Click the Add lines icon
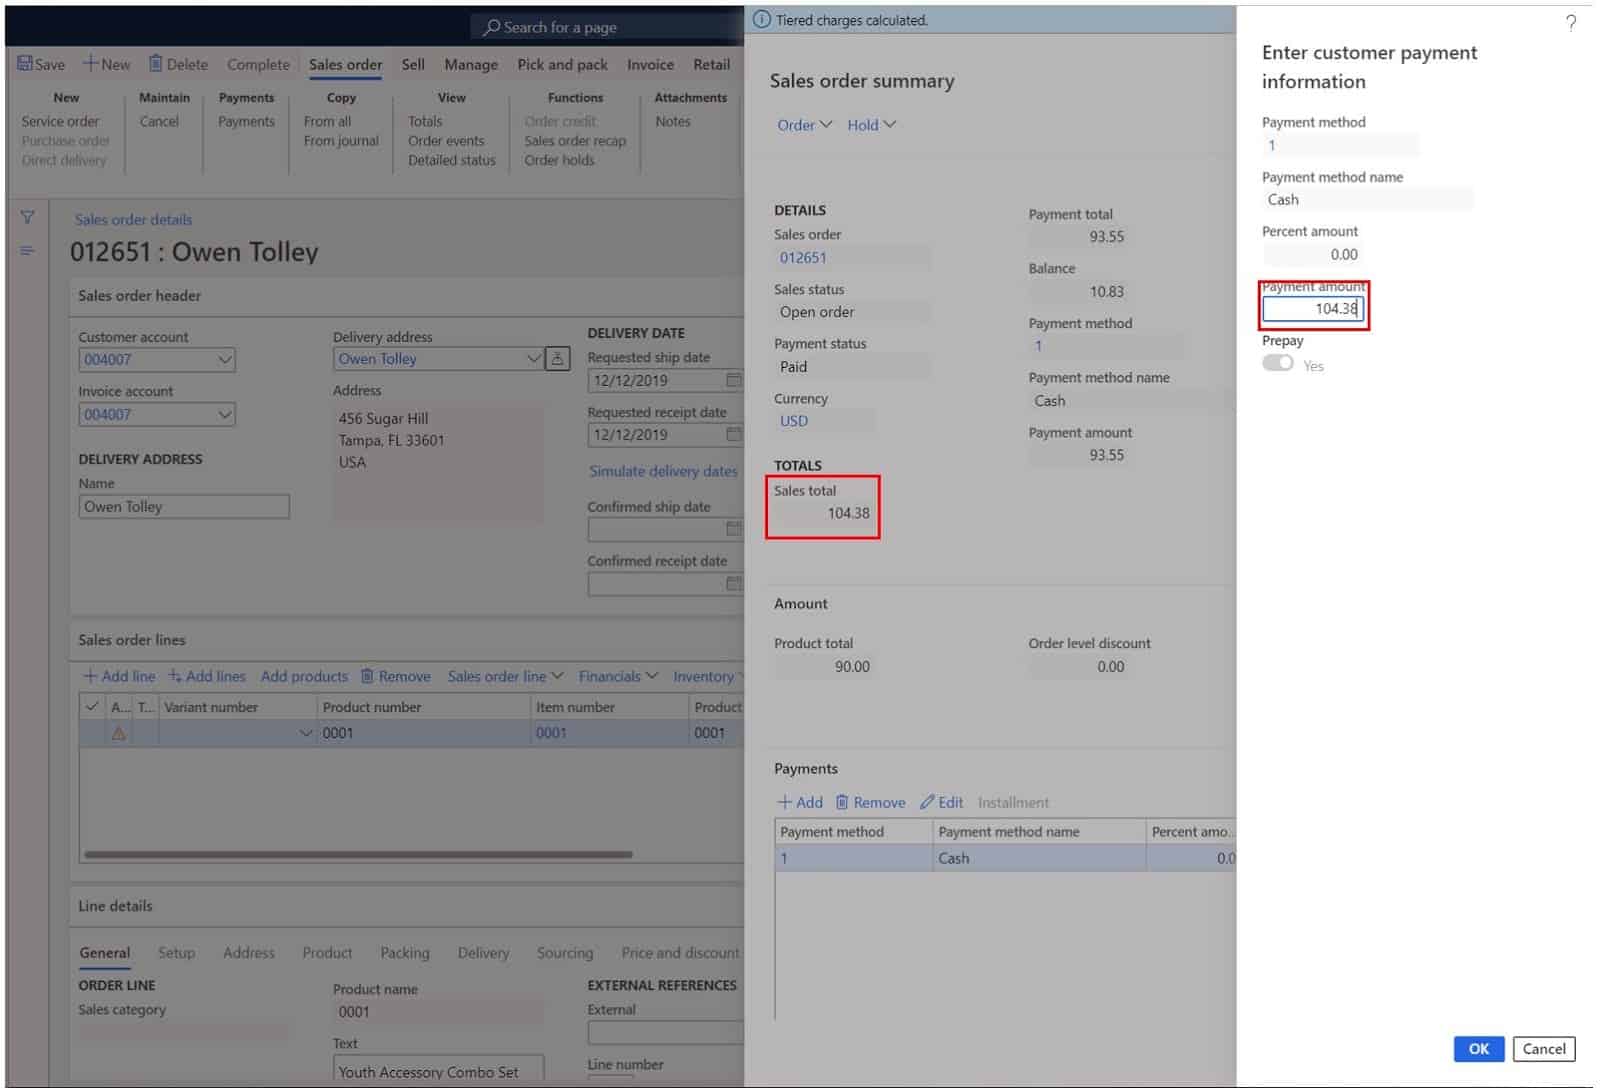1600x1088 pixels. 175,676
